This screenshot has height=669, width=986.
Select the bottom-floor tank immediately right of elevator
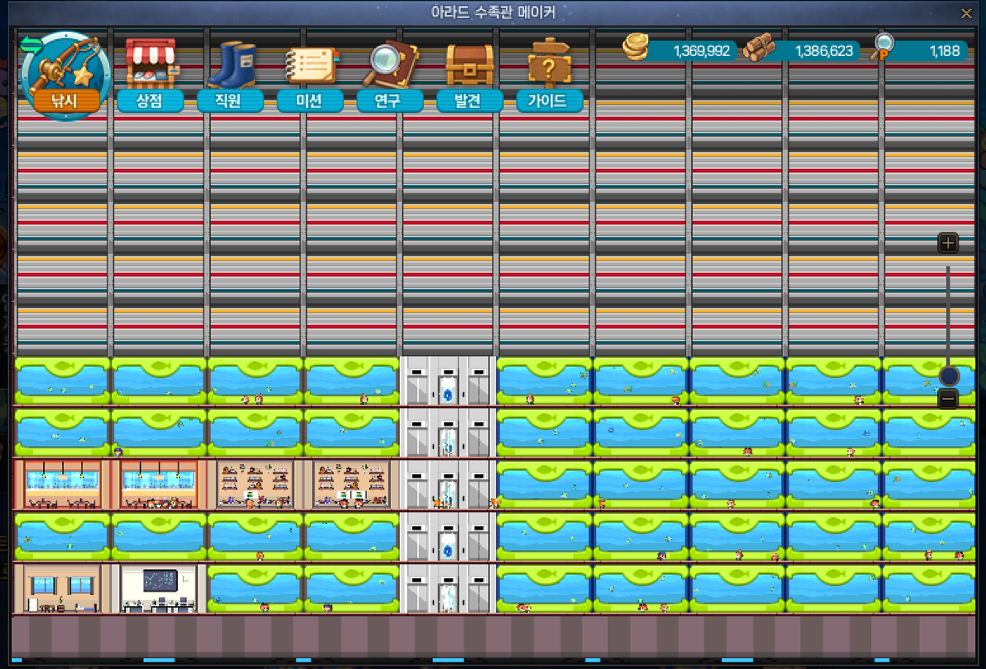click(545, 589)
